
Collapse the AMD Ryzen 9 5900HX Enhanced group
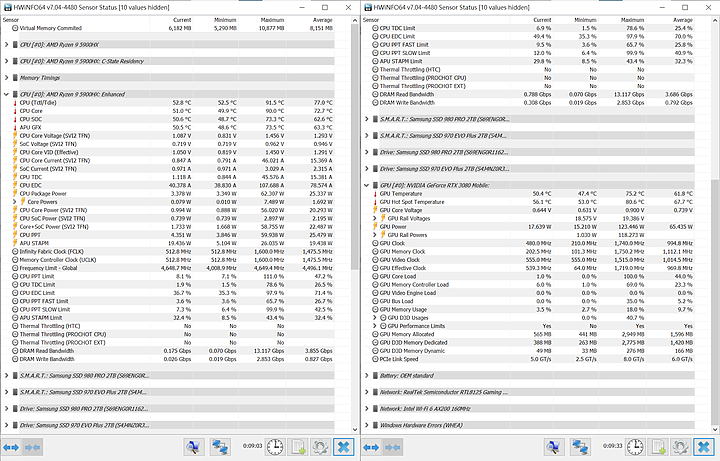click(6, 95)
